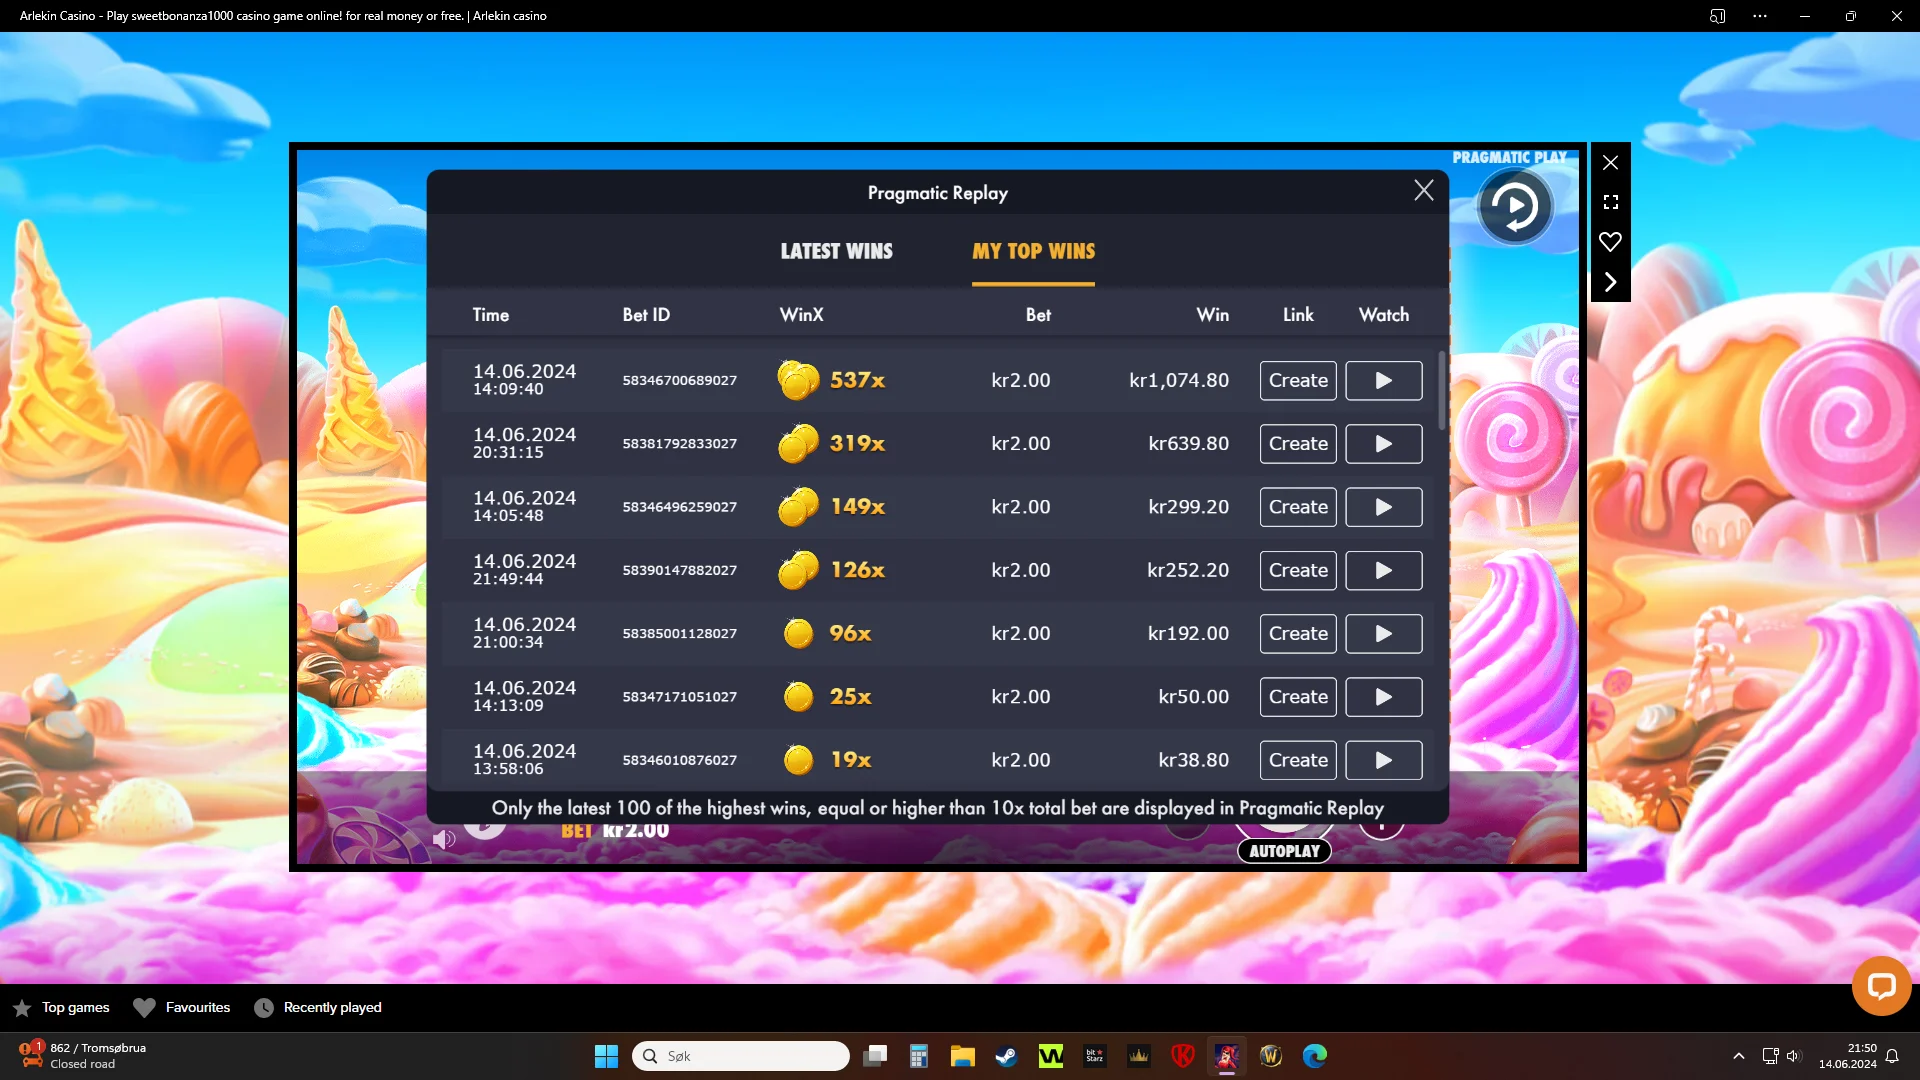Open the red K taskbar app

(x=1183, y=1056)
